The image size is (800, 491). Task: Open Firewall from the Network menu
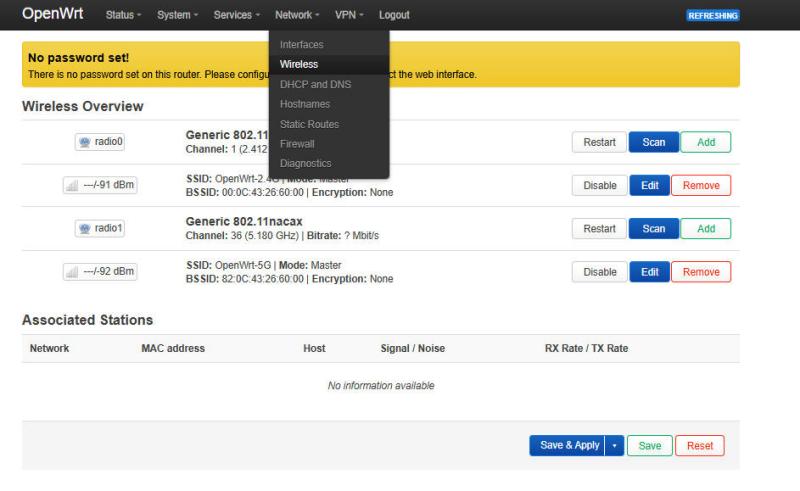(329, 144)
